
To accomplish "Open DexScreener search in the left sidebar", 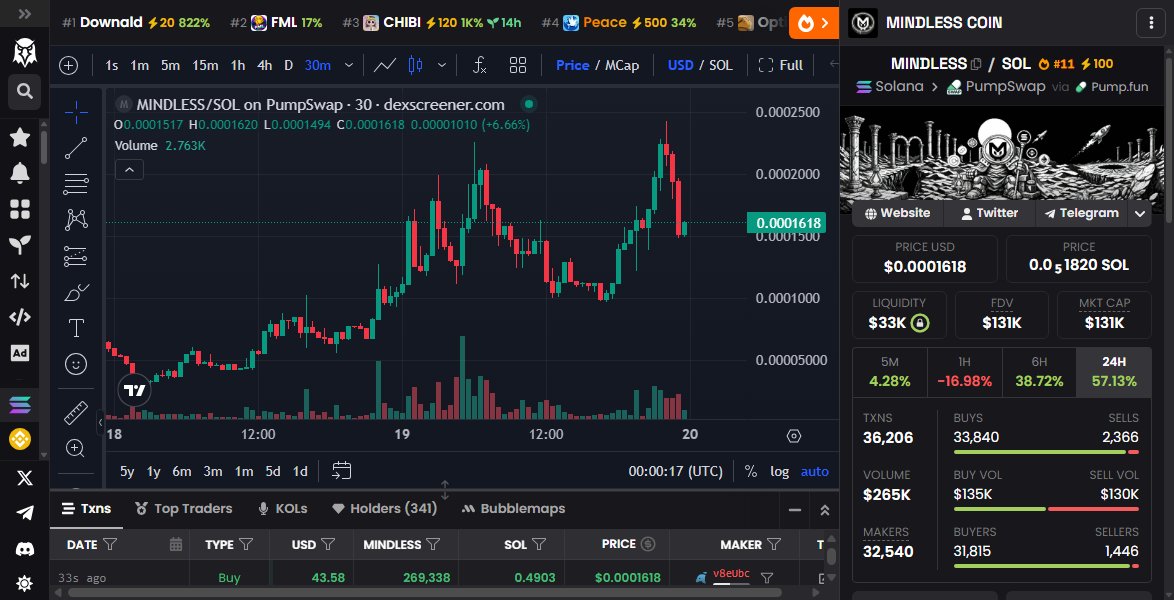I will 22,92.
